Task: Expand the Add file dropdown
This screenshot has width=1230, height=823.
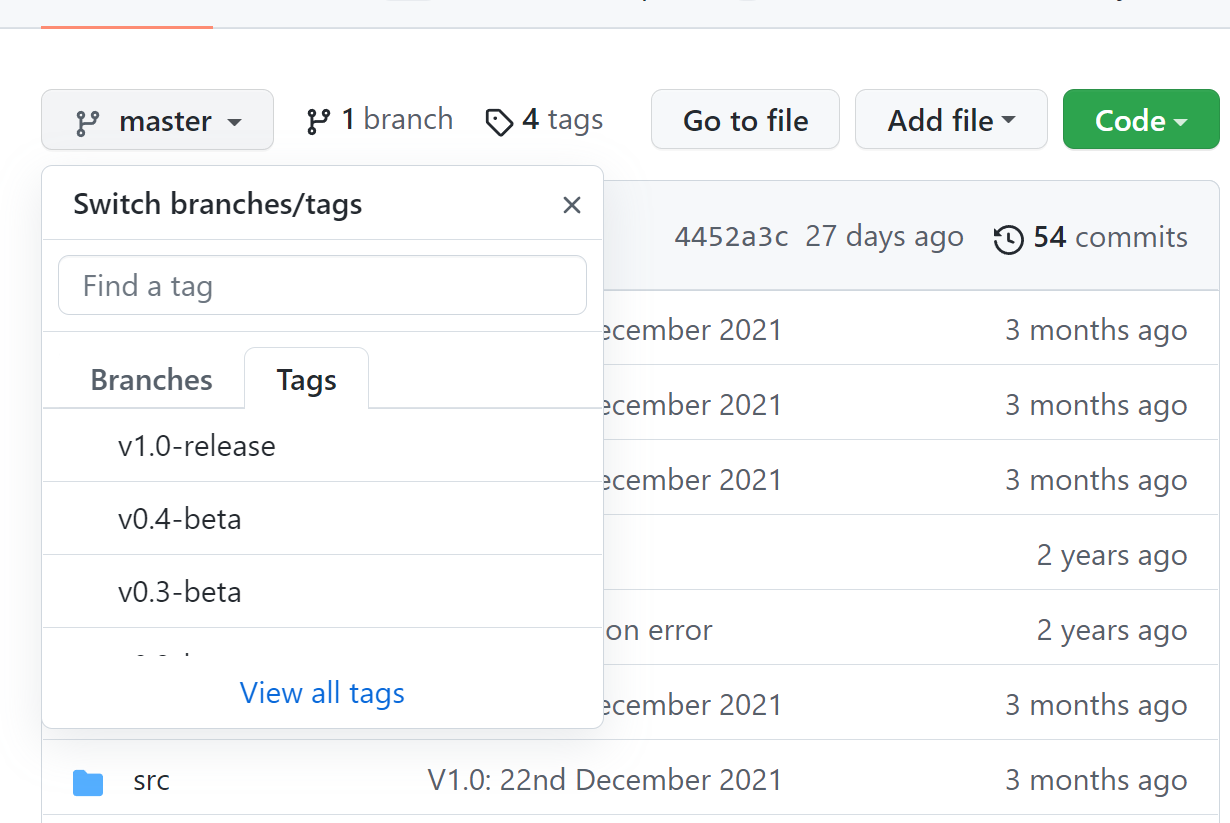Action: click(x=951, y=120)
